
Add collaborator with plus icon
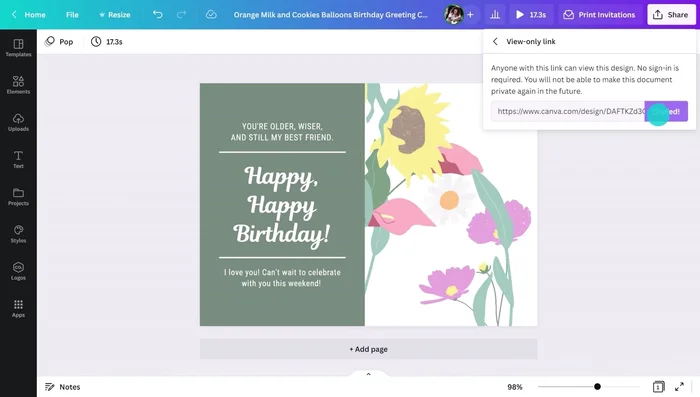[470, 15]
